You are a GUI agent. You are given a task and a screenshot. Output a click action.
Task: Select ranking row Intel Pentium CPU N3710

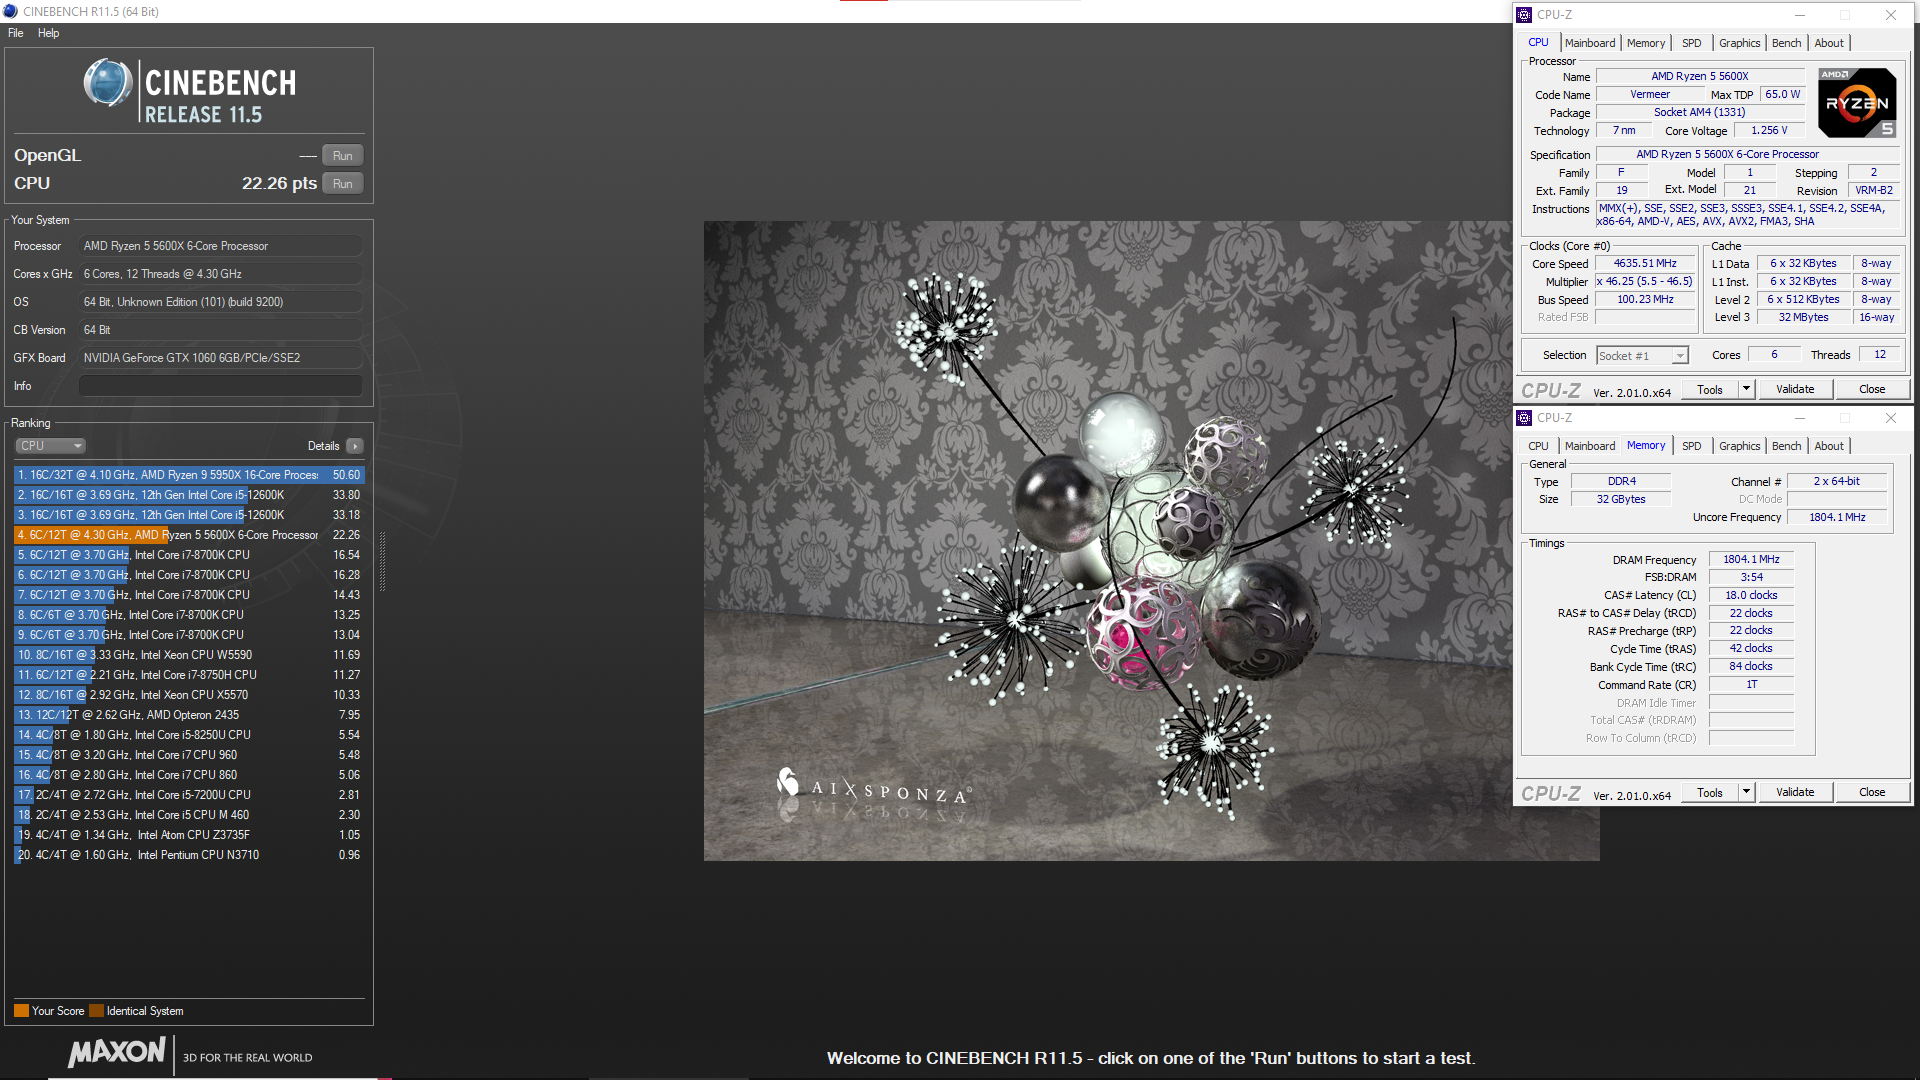(189, 855)
